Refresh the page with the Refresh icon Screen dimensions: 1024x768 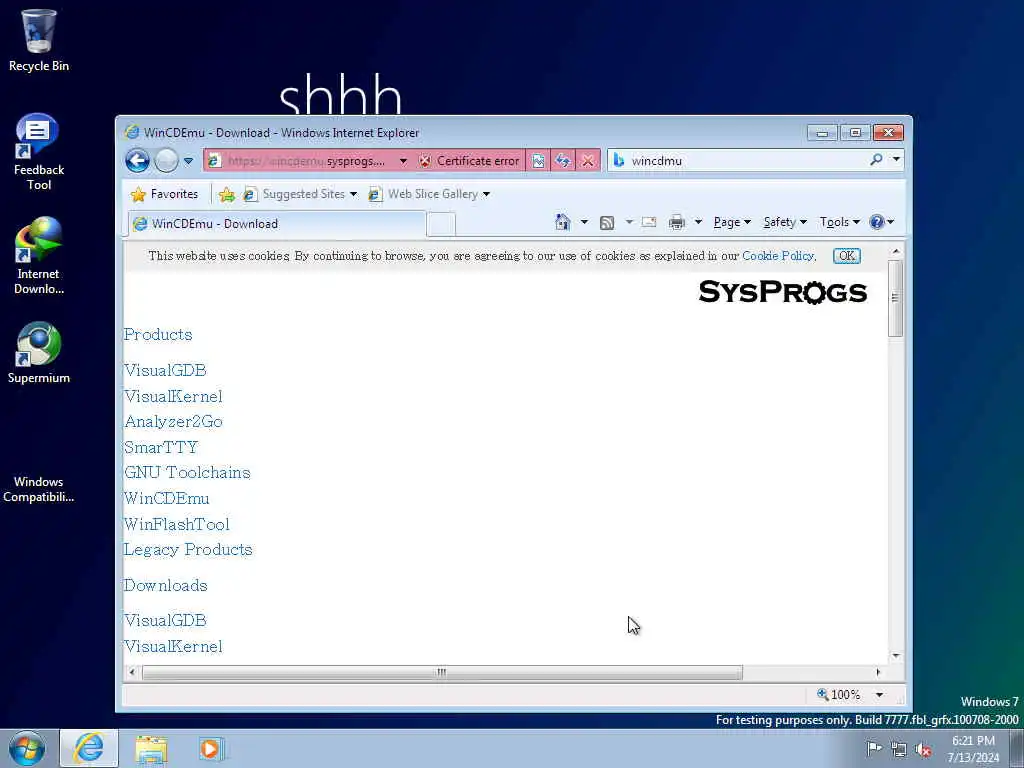563,161
